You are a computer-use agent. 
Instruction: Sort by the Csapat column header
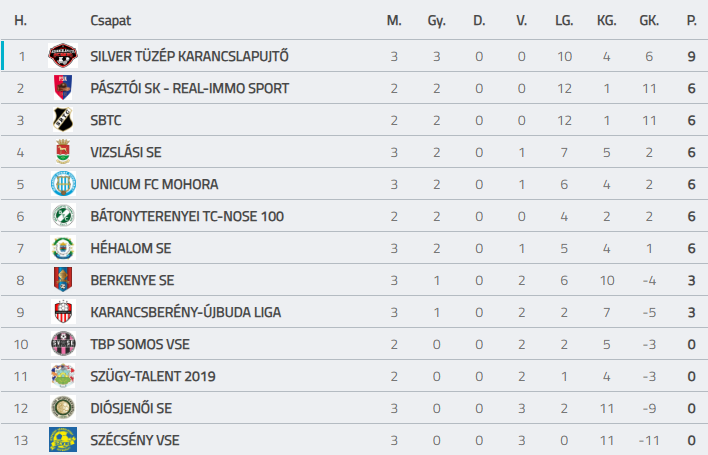coord(111,21)
